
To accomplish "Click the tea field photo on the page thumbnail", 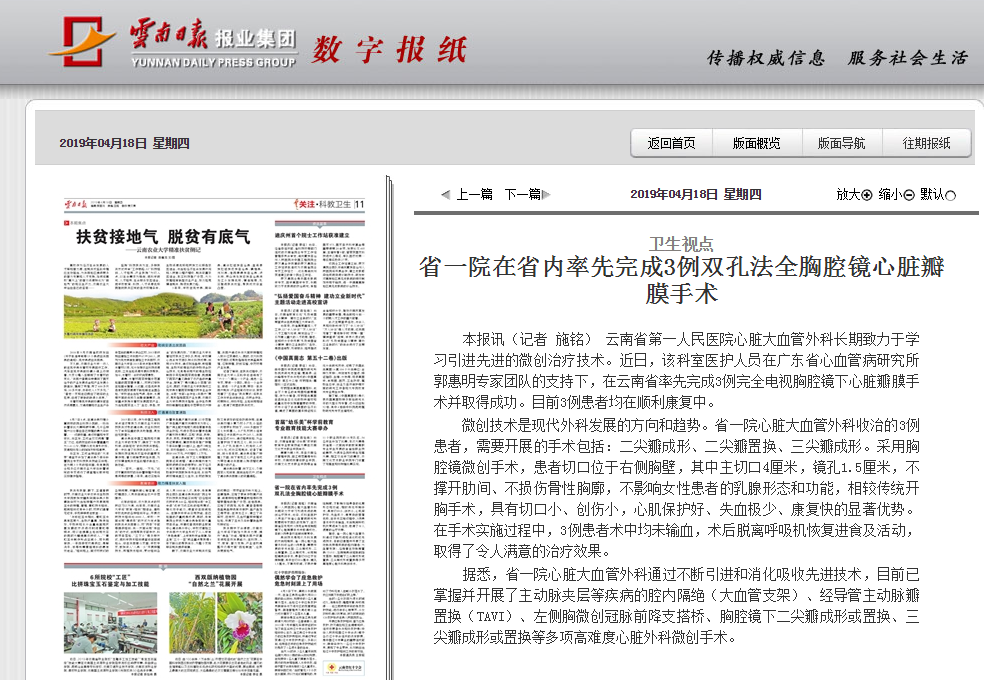I will (163, 314).
